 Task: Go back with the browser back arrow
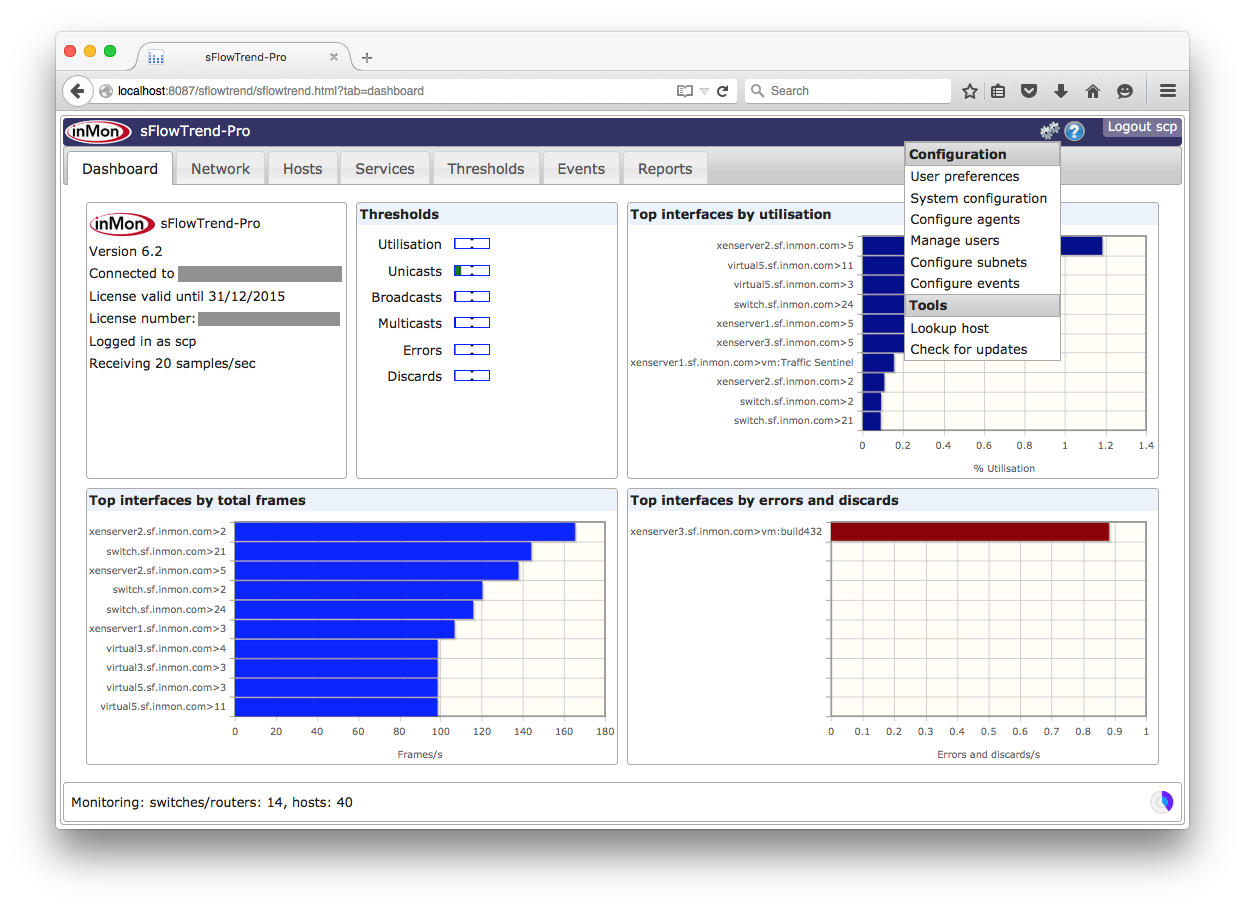click(x=77, y=91)
